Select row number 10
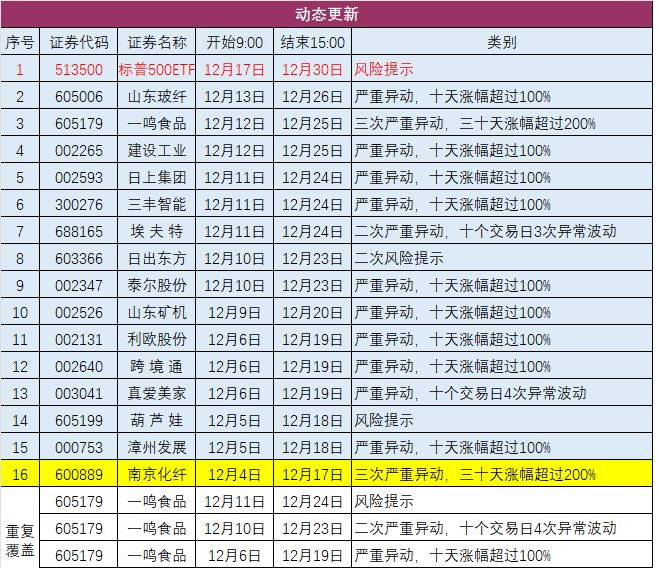 coord(20,312)
